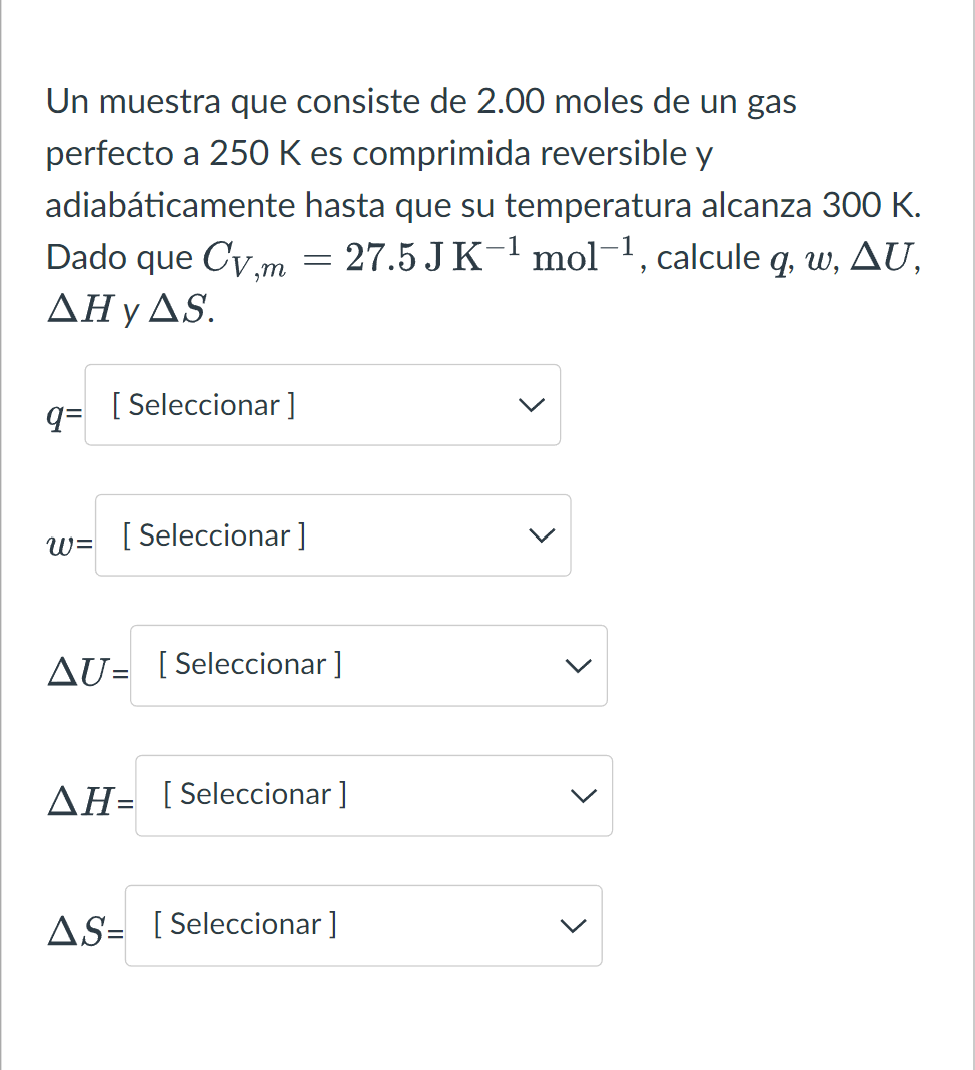The width and height of the screenshot is (975, 1070).
Task: Click the ΔH= label text
Action: click(91, 802)
